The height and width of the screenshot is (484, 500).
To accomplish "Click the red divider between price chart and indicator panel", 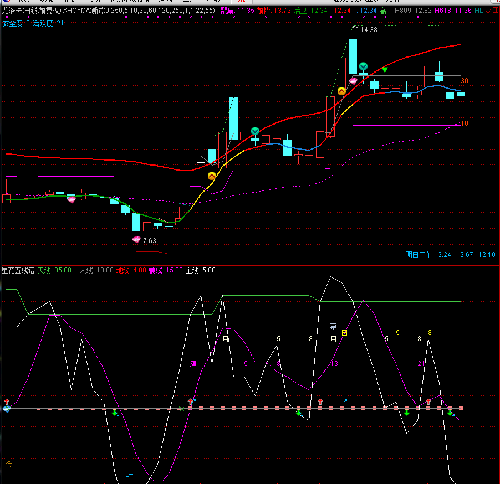I will click(x=250, y=265).
